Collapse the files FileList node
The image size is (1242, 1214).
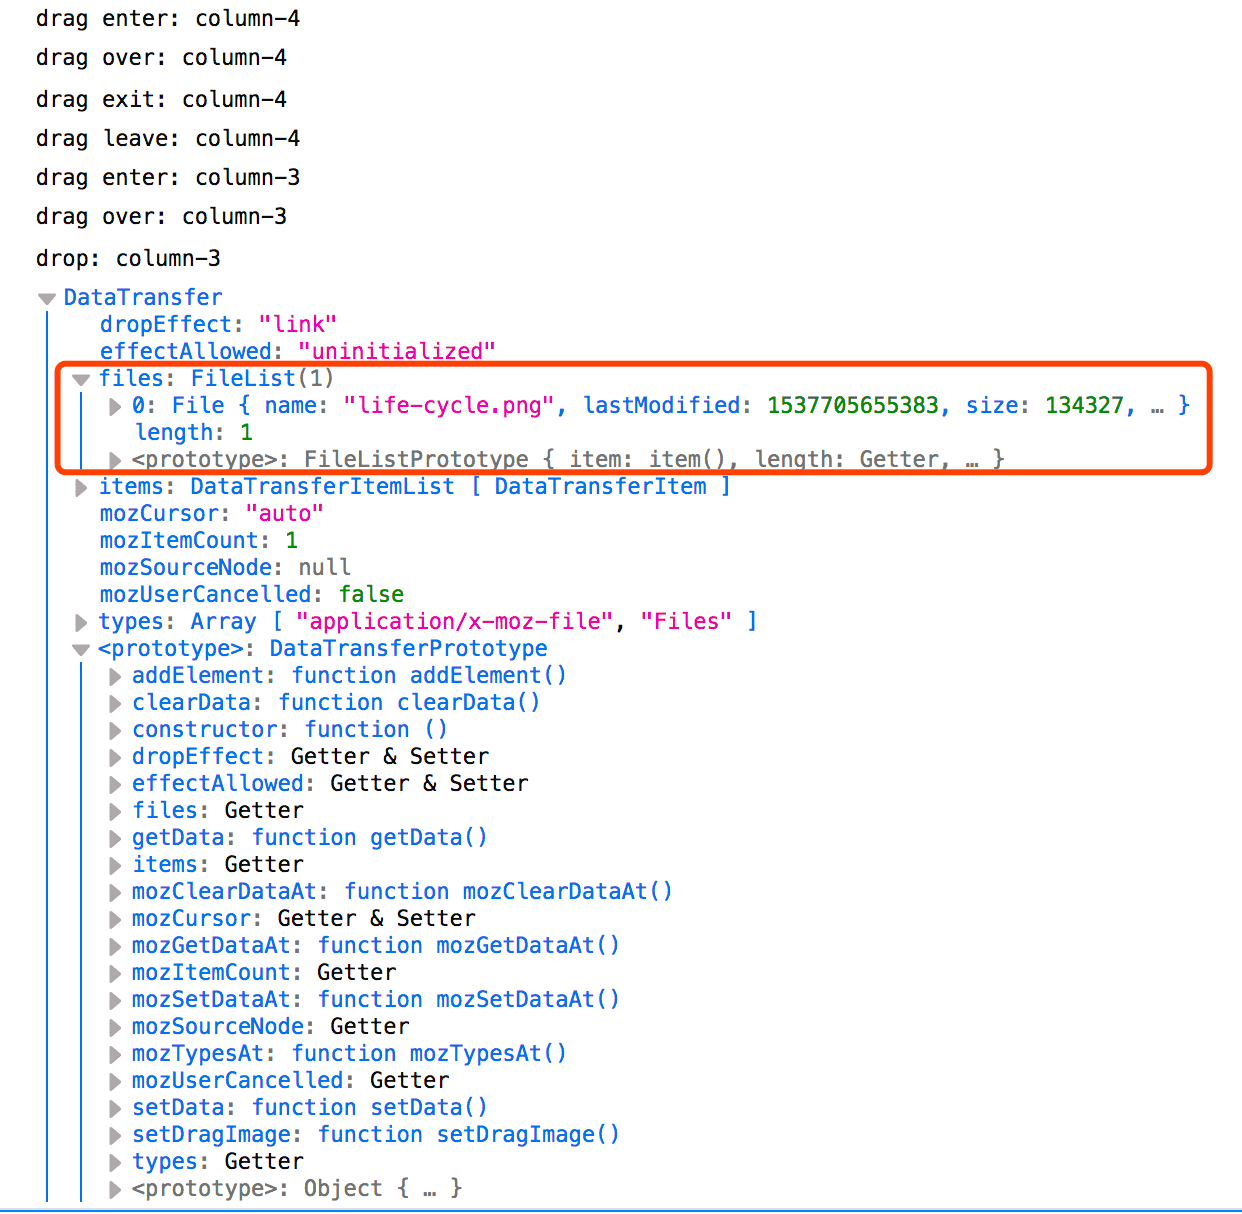pos(81,379)
